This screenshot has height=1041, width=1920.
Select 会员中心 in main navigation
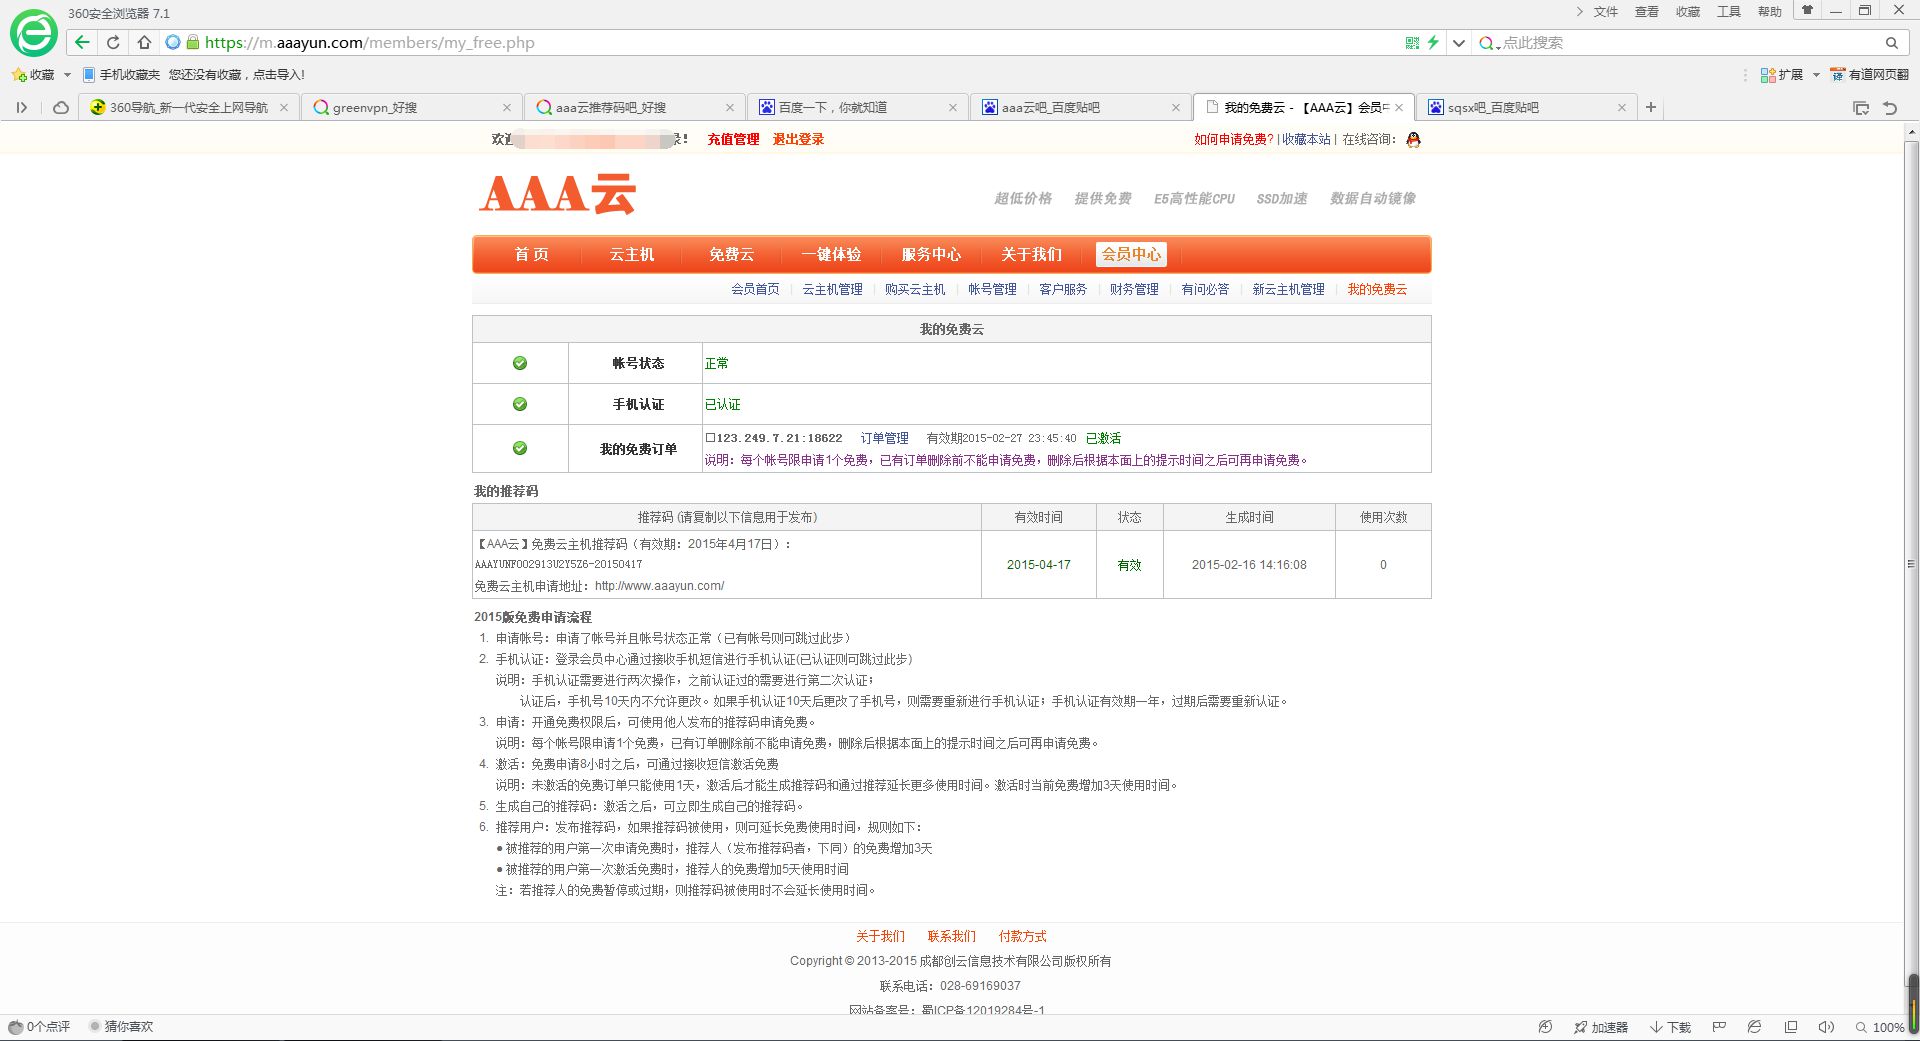point(1131,254)
